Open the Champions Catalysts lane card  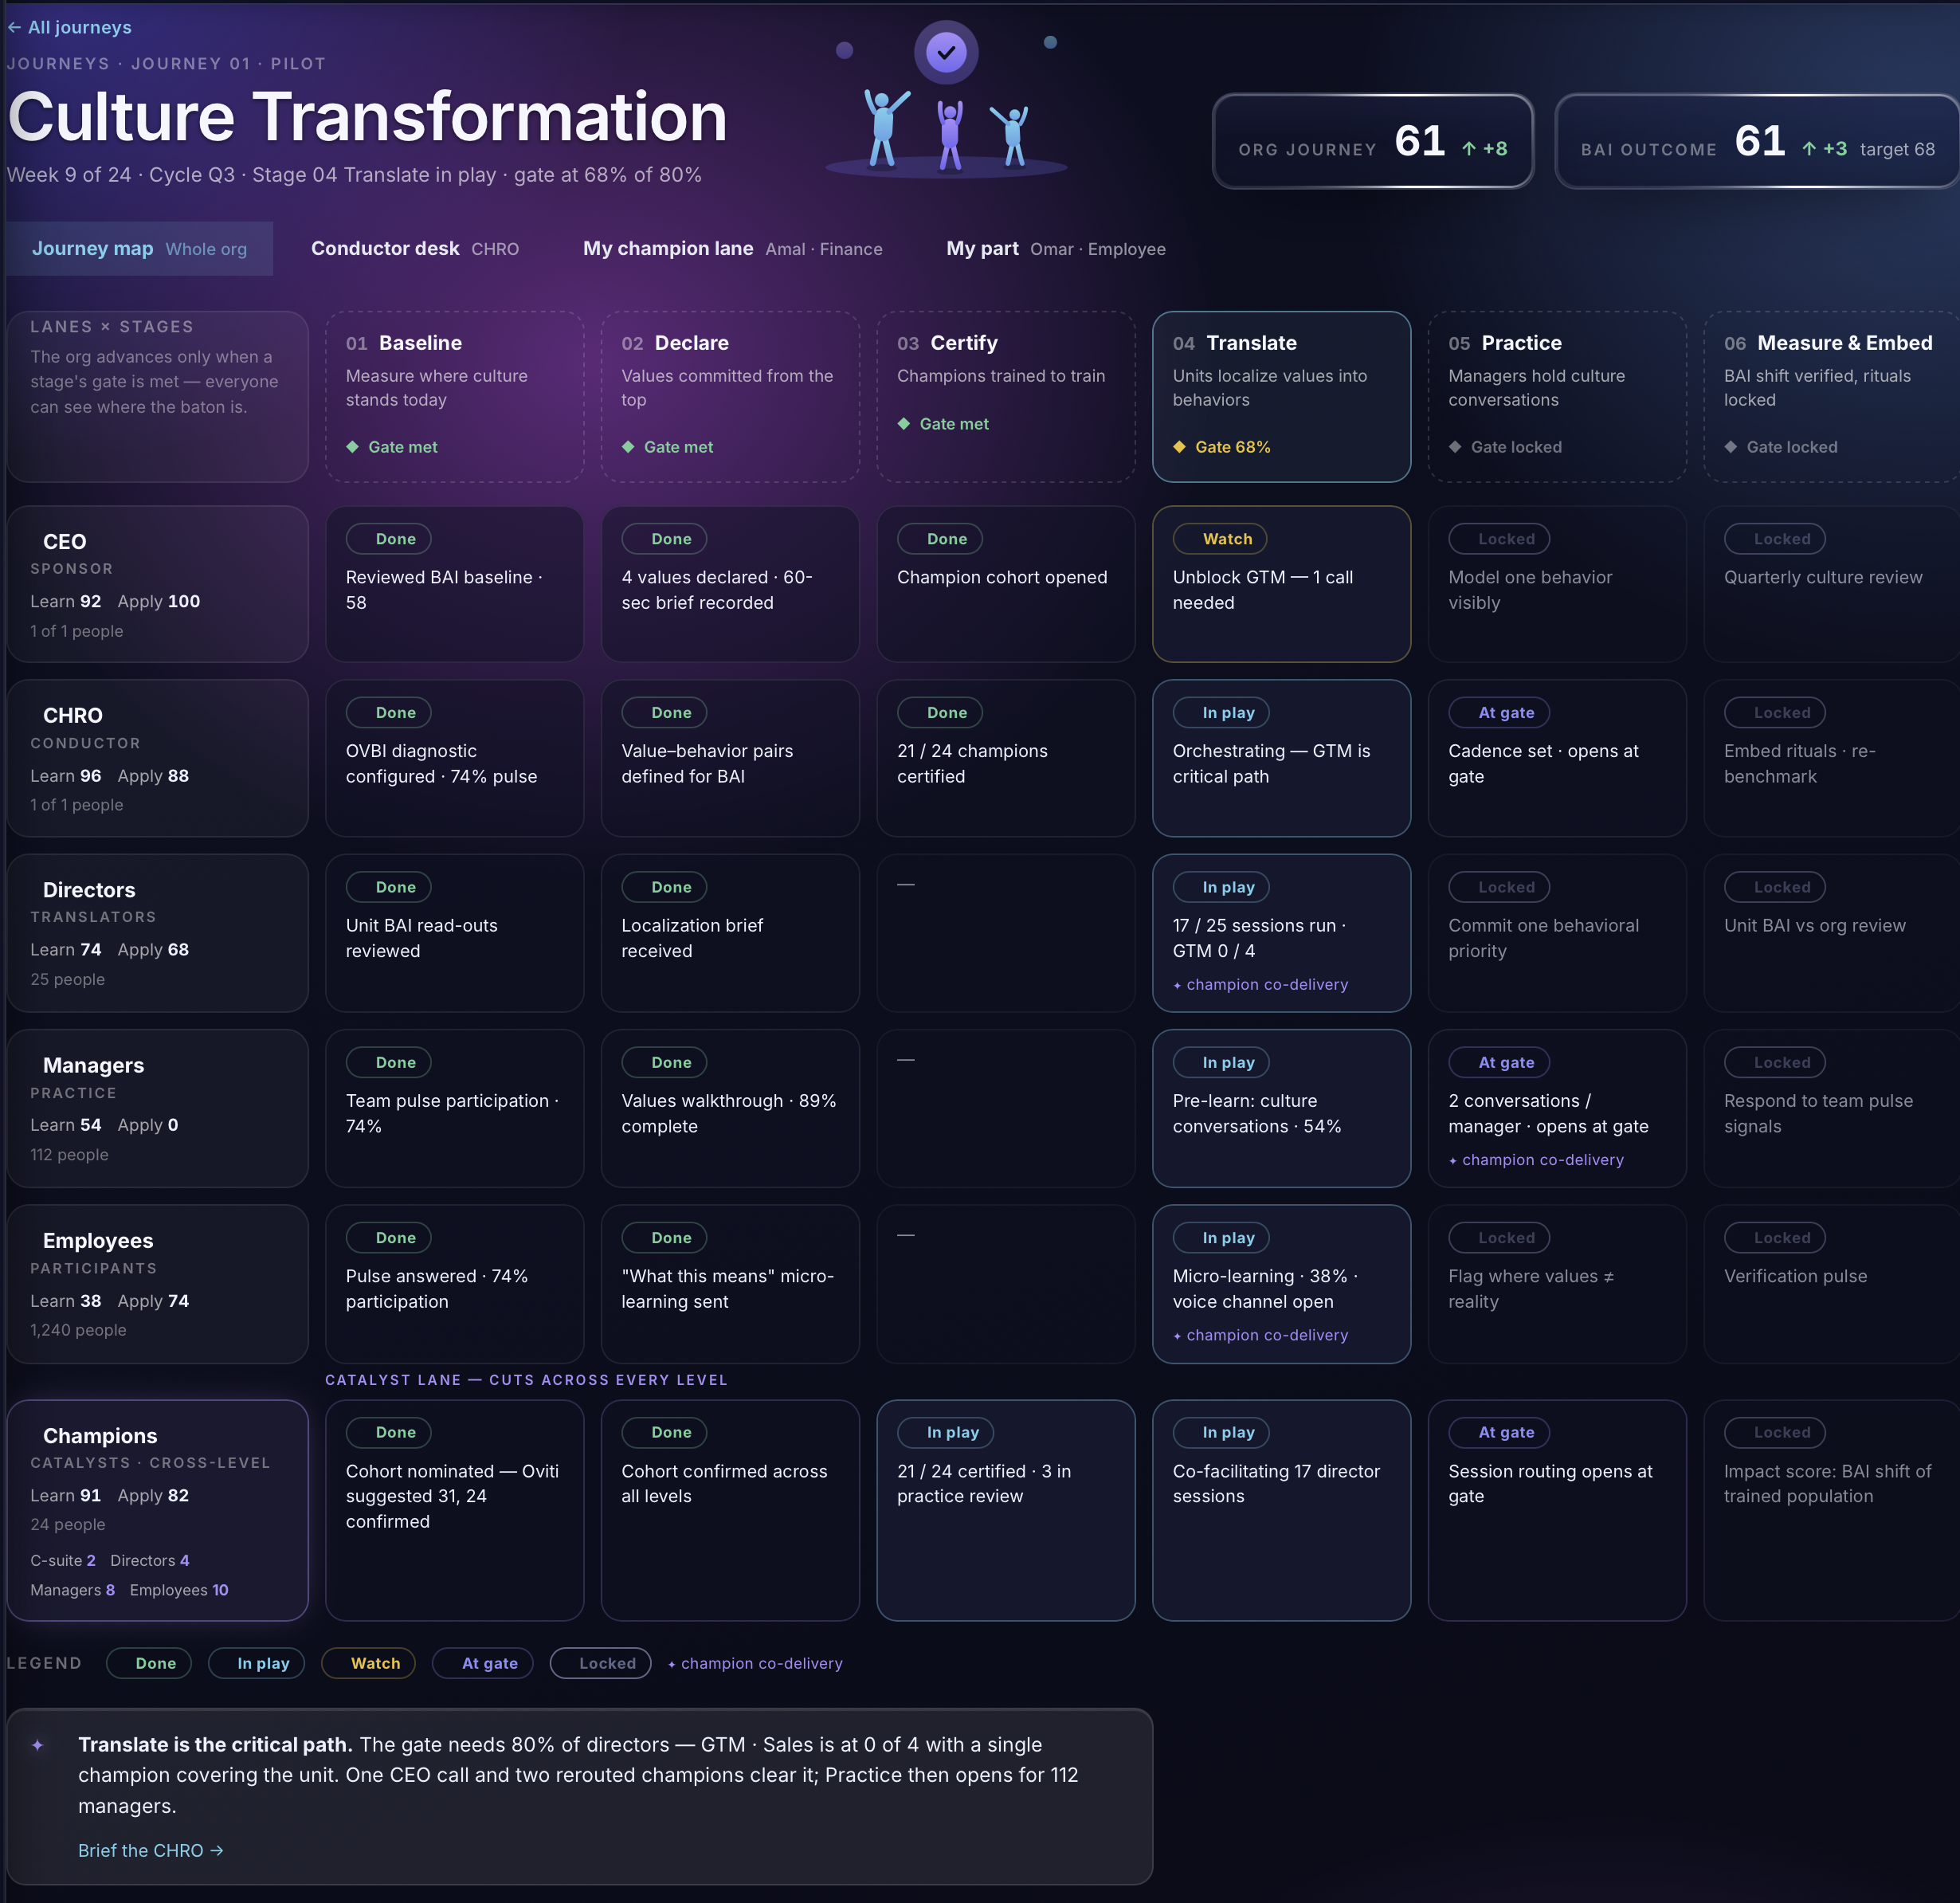pos(158,1511)
